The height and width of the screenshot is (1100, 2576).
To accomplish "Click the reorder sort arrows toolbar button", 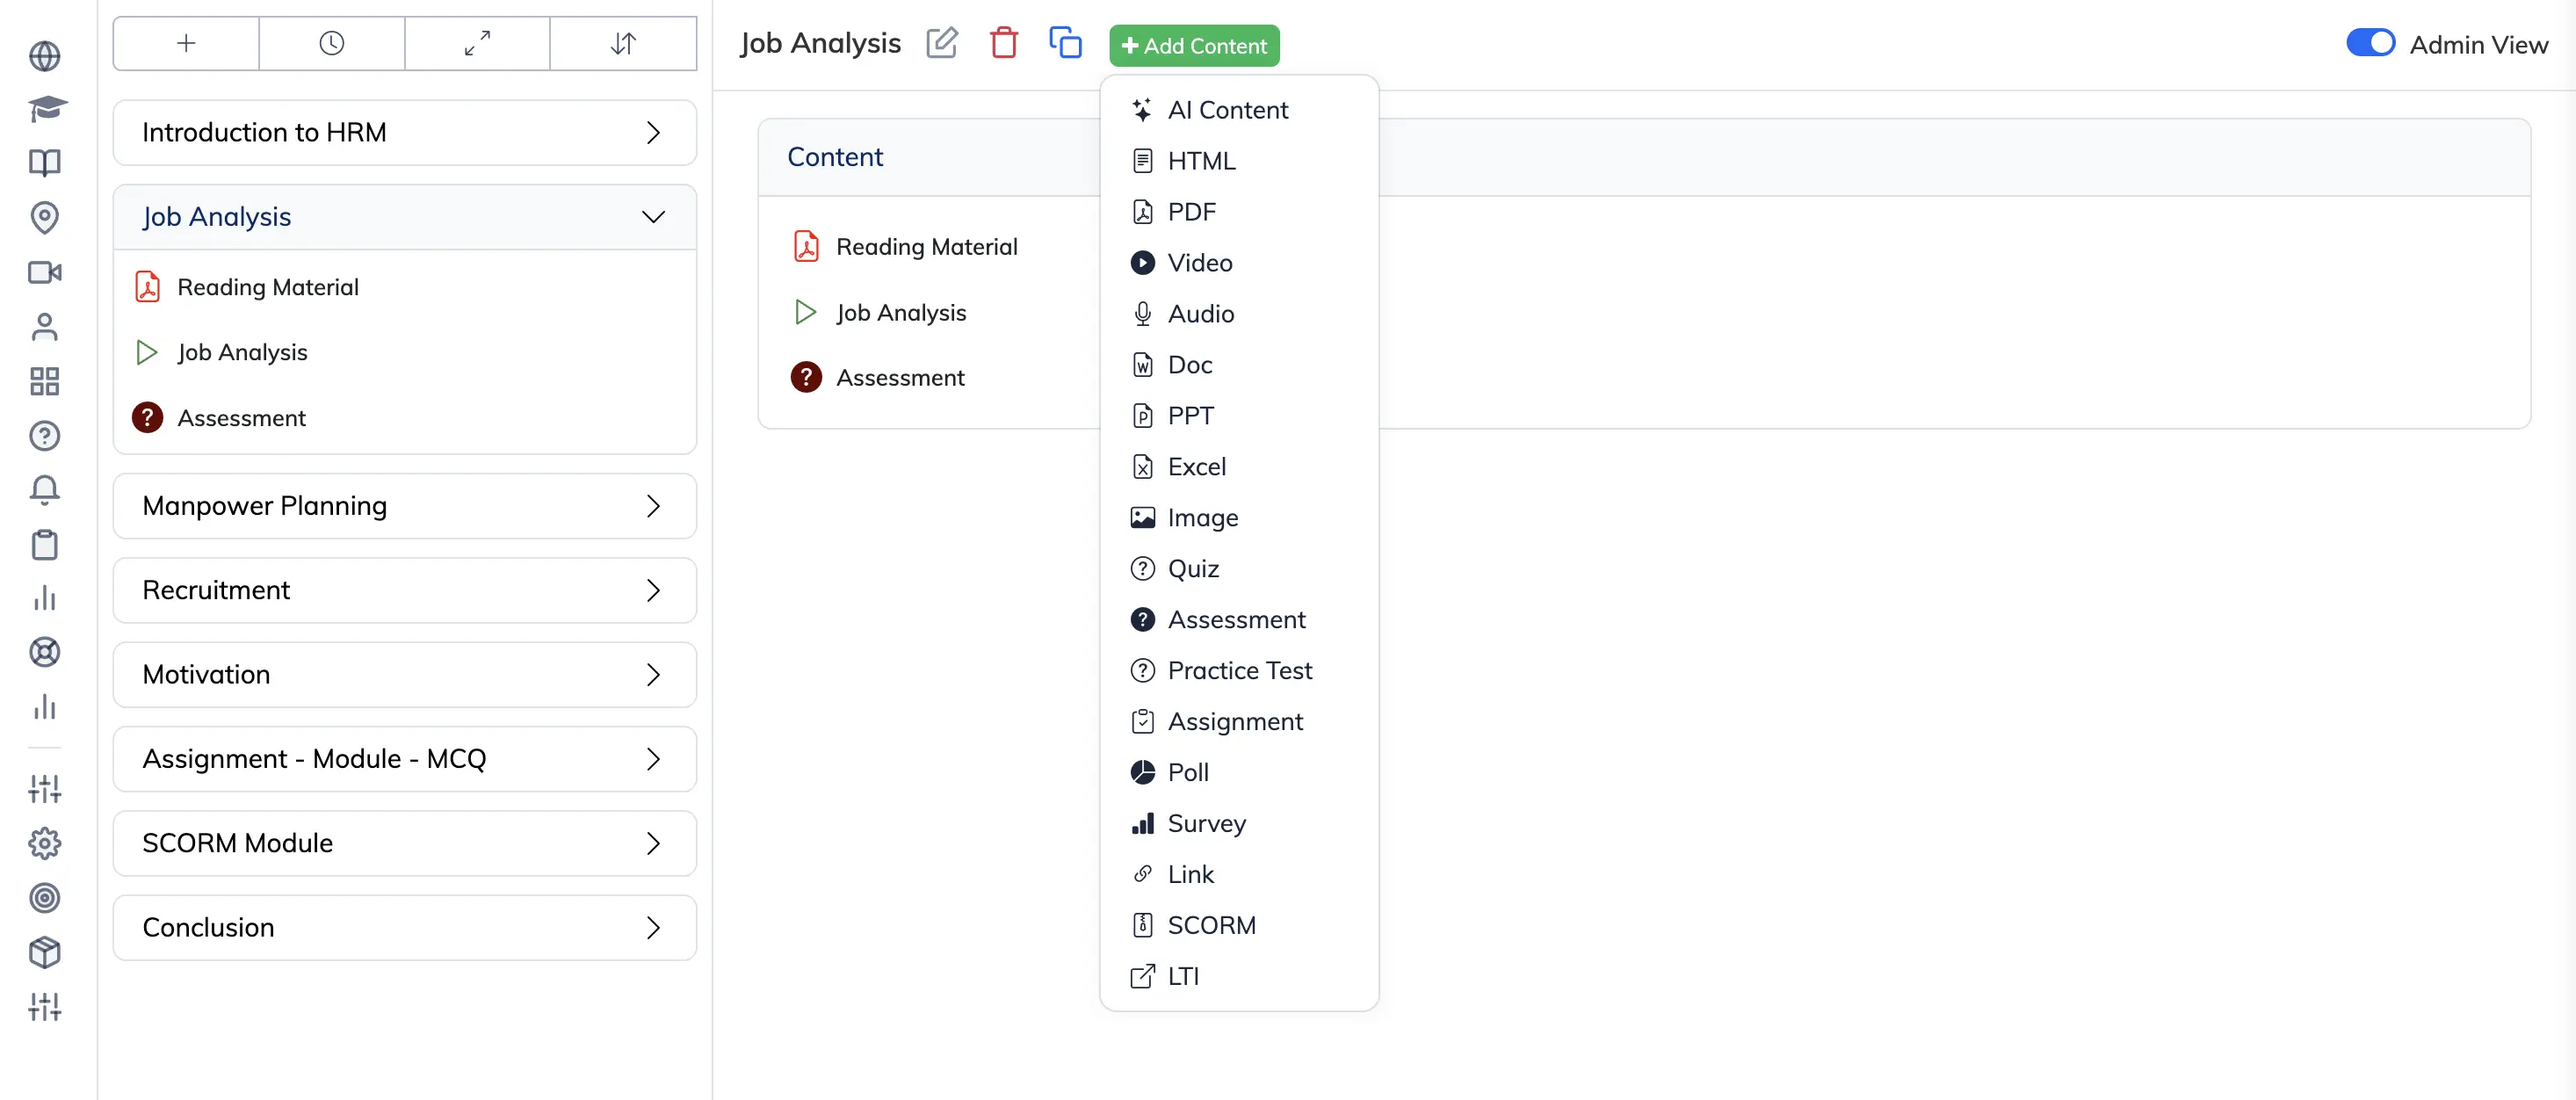I will [x=623, y=43].
